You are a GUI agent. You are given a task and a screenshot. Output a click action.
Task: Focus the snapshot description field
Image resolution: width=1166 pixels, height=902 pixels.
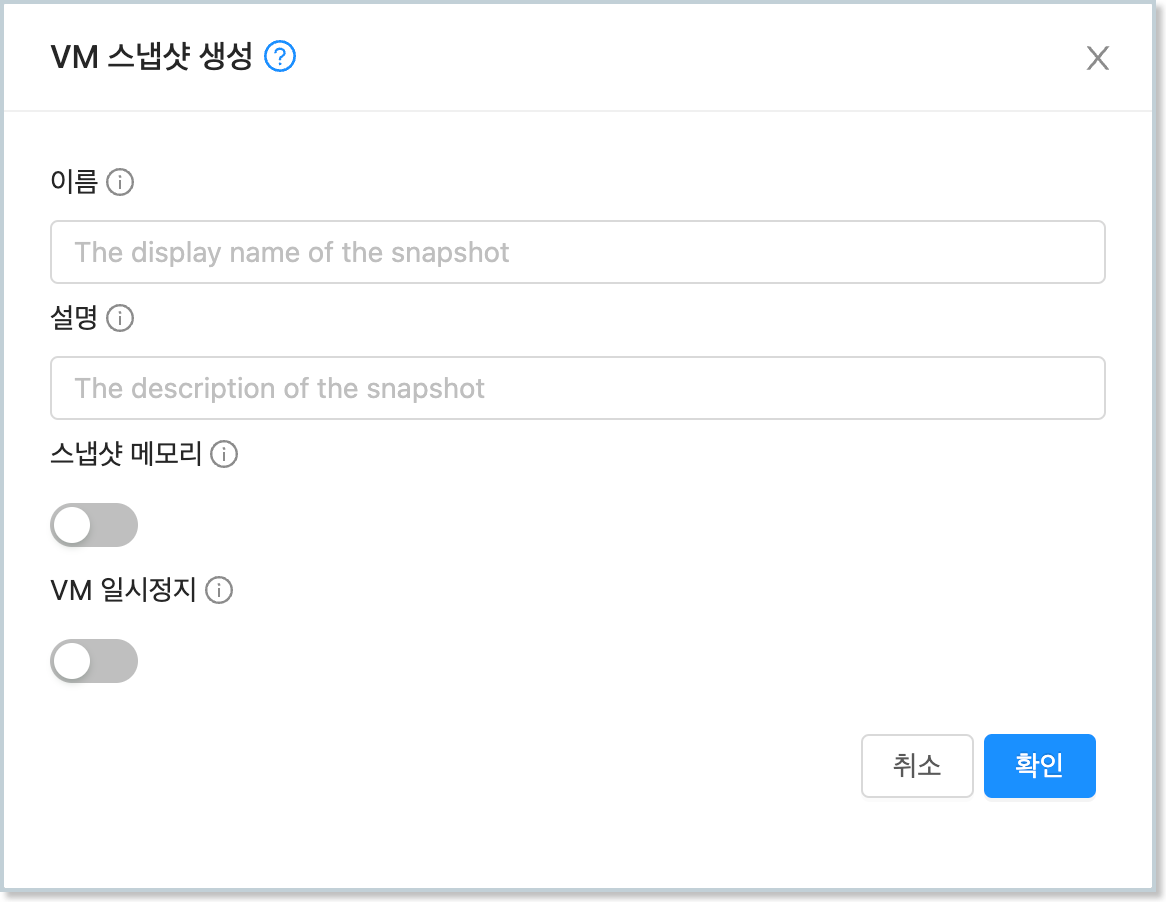point(578,388)
